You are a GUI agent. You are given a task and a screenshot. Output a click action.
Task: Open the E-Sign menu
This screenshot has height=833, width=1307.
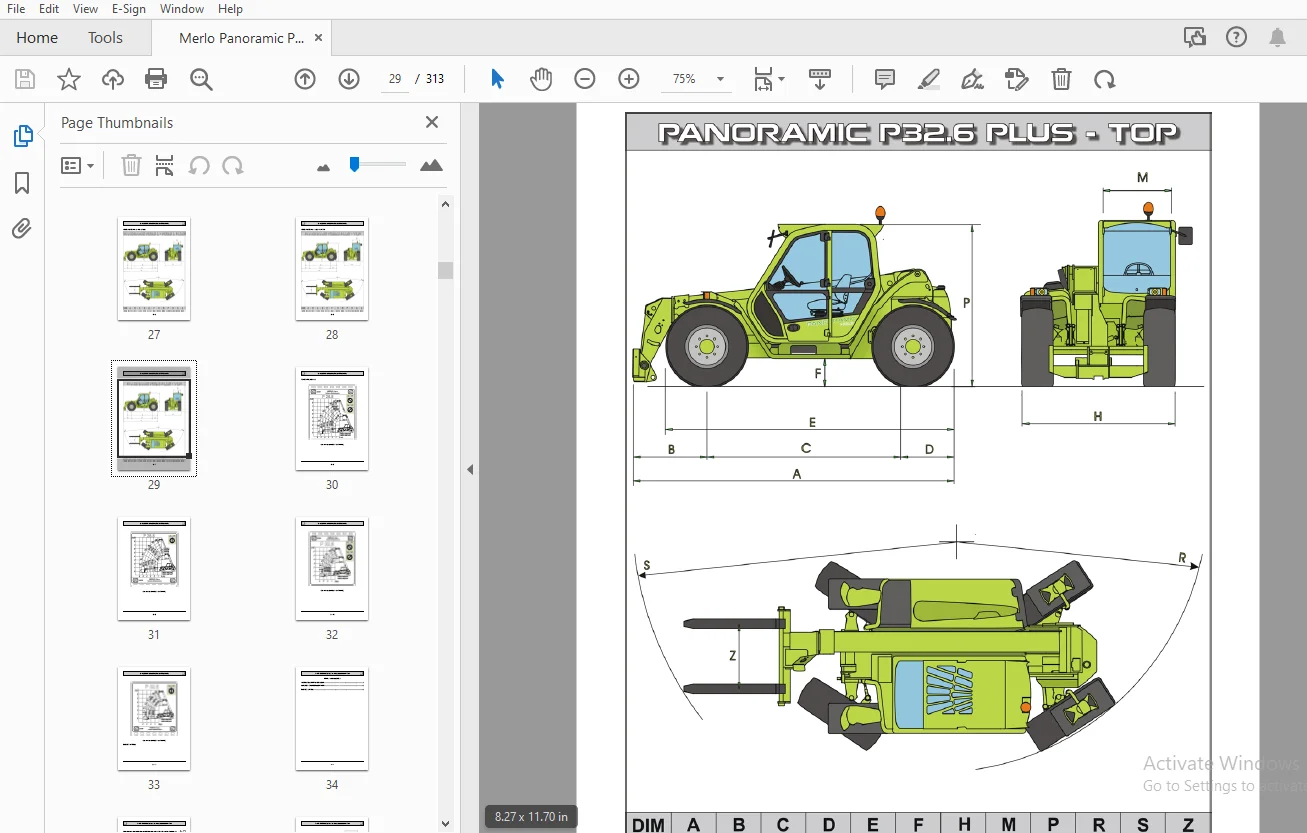click(x=129, y=8)
